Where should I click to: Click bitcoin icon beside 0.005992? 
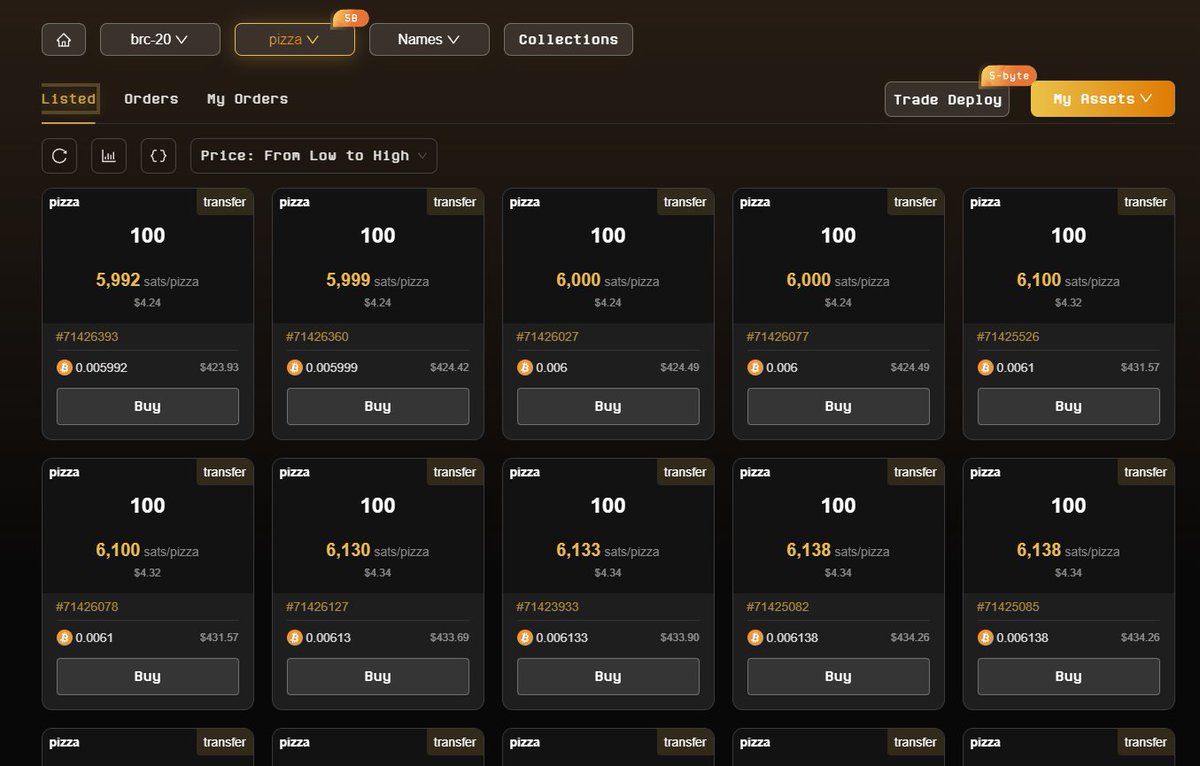coord(64,368)
